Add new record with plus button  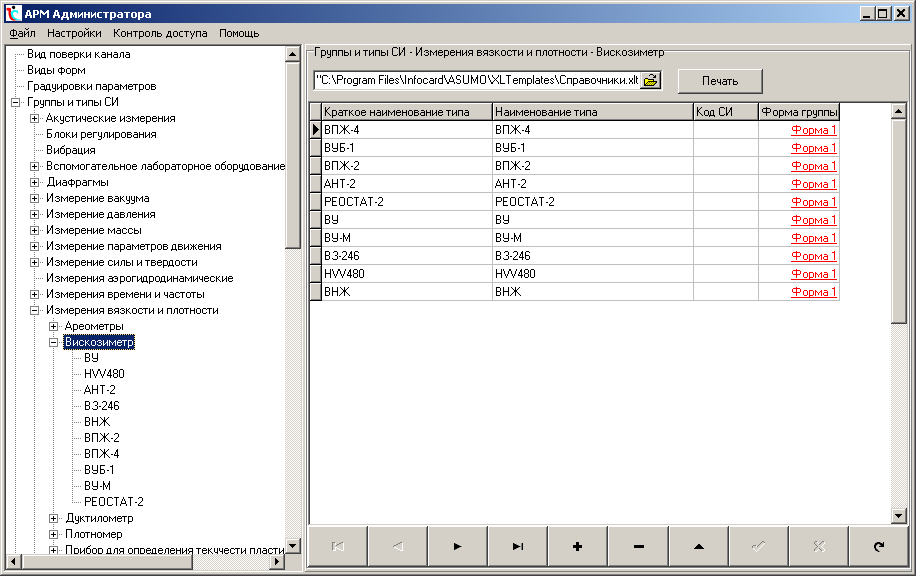[578, 546]
